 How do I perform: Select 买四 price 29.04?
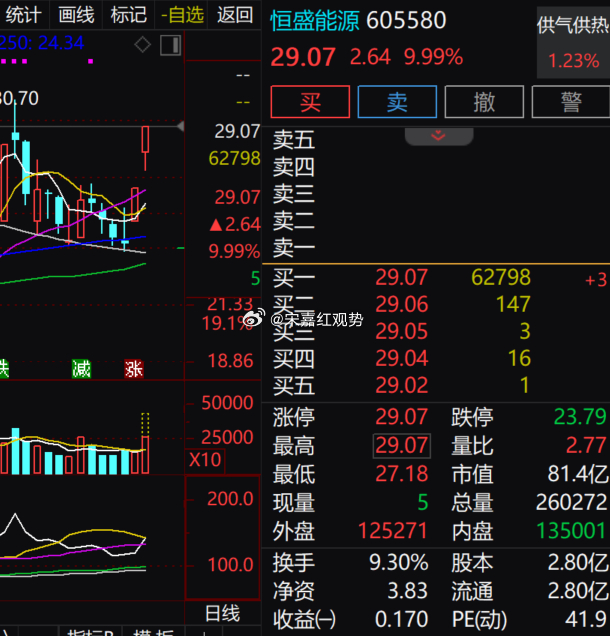click(x=402, y=359)
